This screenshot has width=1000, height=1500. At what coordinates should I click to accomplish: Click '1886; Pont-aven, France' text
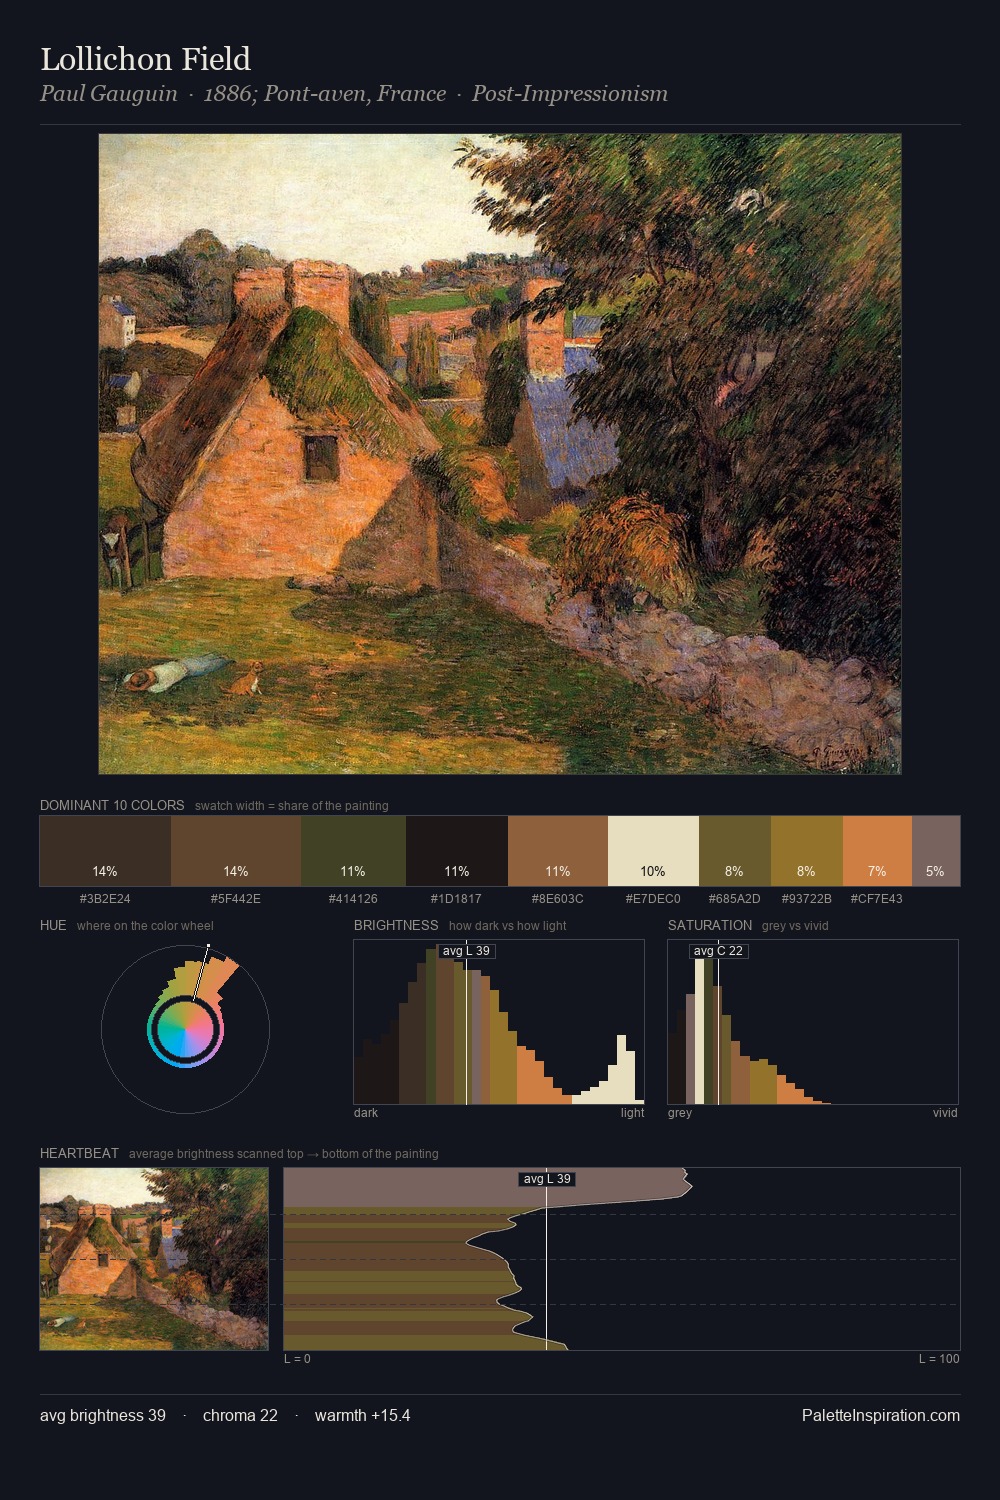(325, 94)
